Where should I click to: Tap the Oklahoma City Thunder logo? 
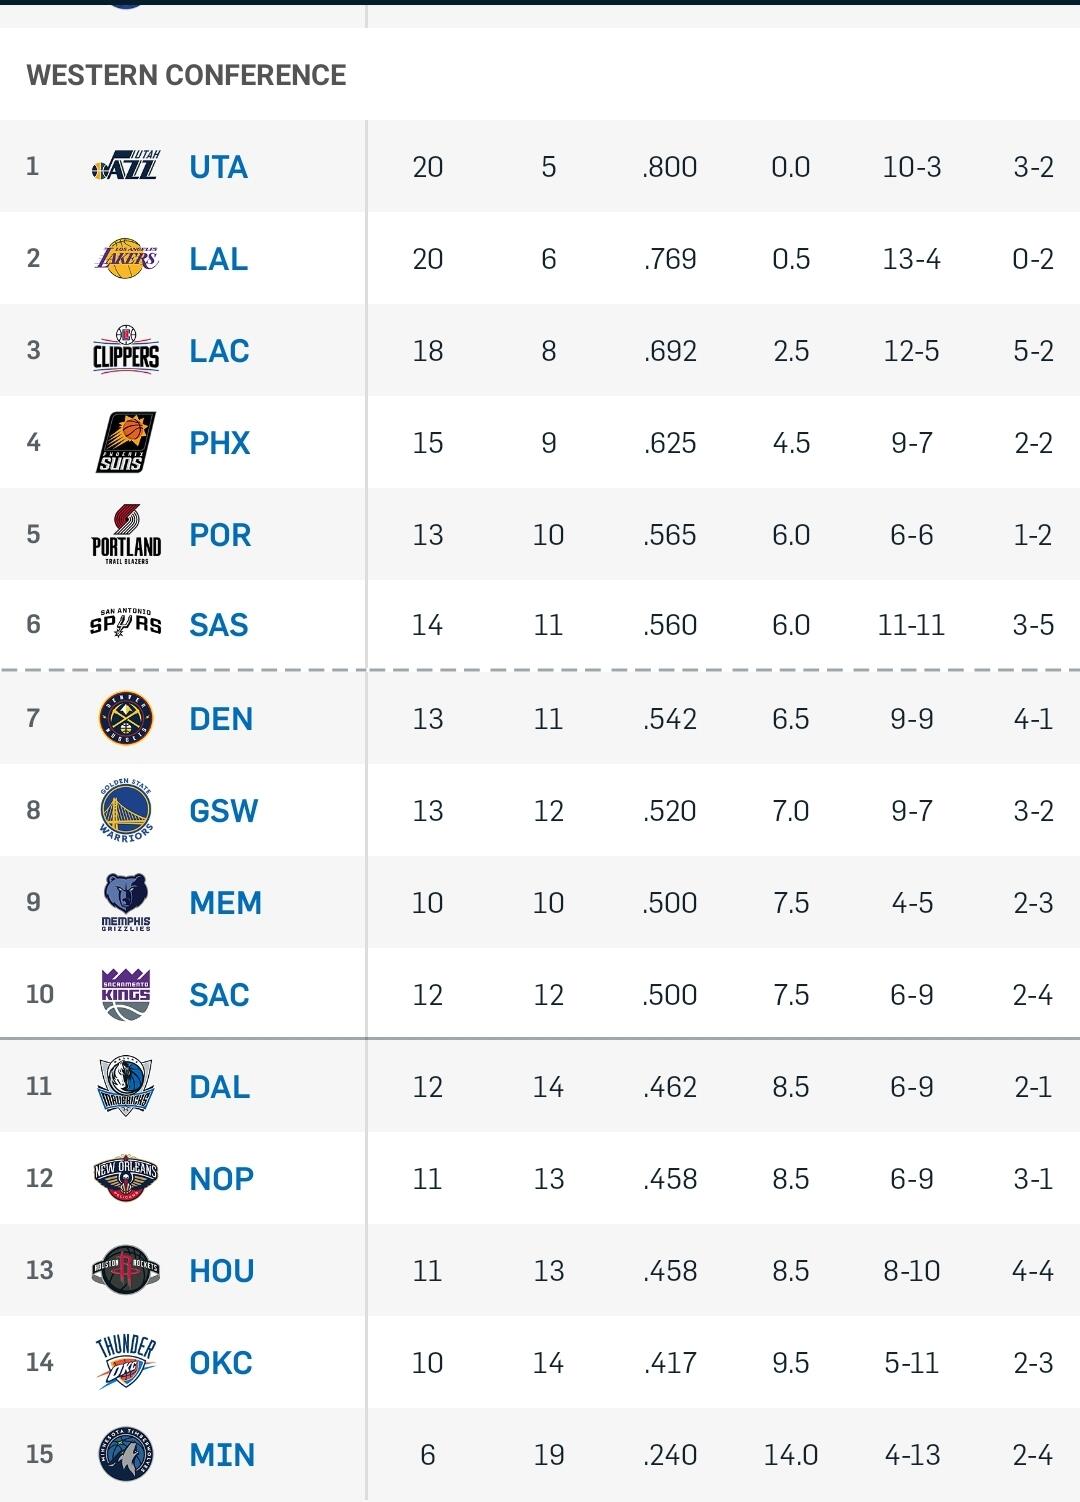[126, 1362]
